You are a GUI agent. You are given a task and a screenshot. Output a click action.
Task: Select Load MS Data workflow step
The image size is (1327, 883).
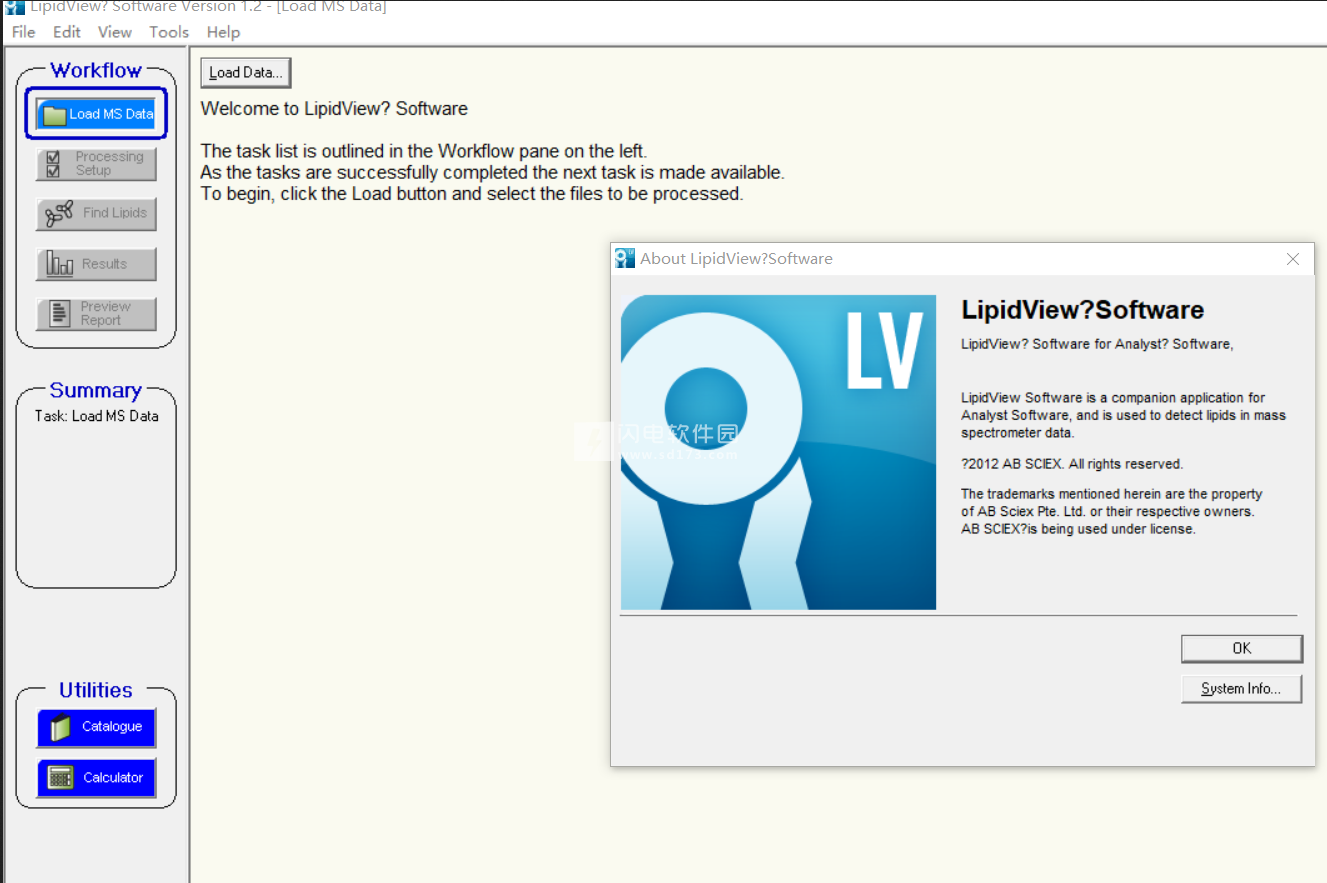click(x=96, y=114)
